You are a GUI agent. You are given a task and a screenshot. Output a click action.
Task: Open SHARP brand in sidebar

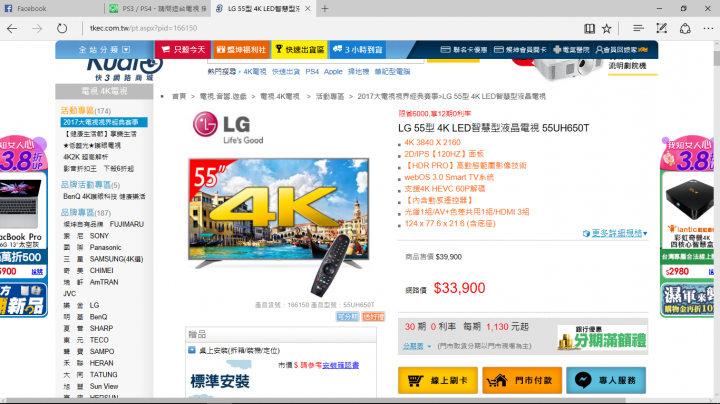[88, 328]
